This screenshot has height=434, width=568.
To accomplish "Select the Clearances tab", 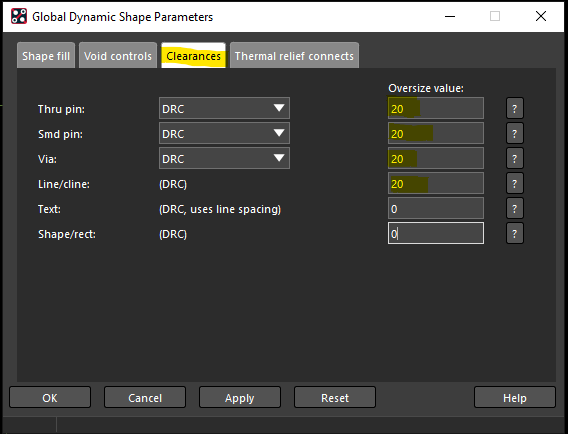I will 193,56.
